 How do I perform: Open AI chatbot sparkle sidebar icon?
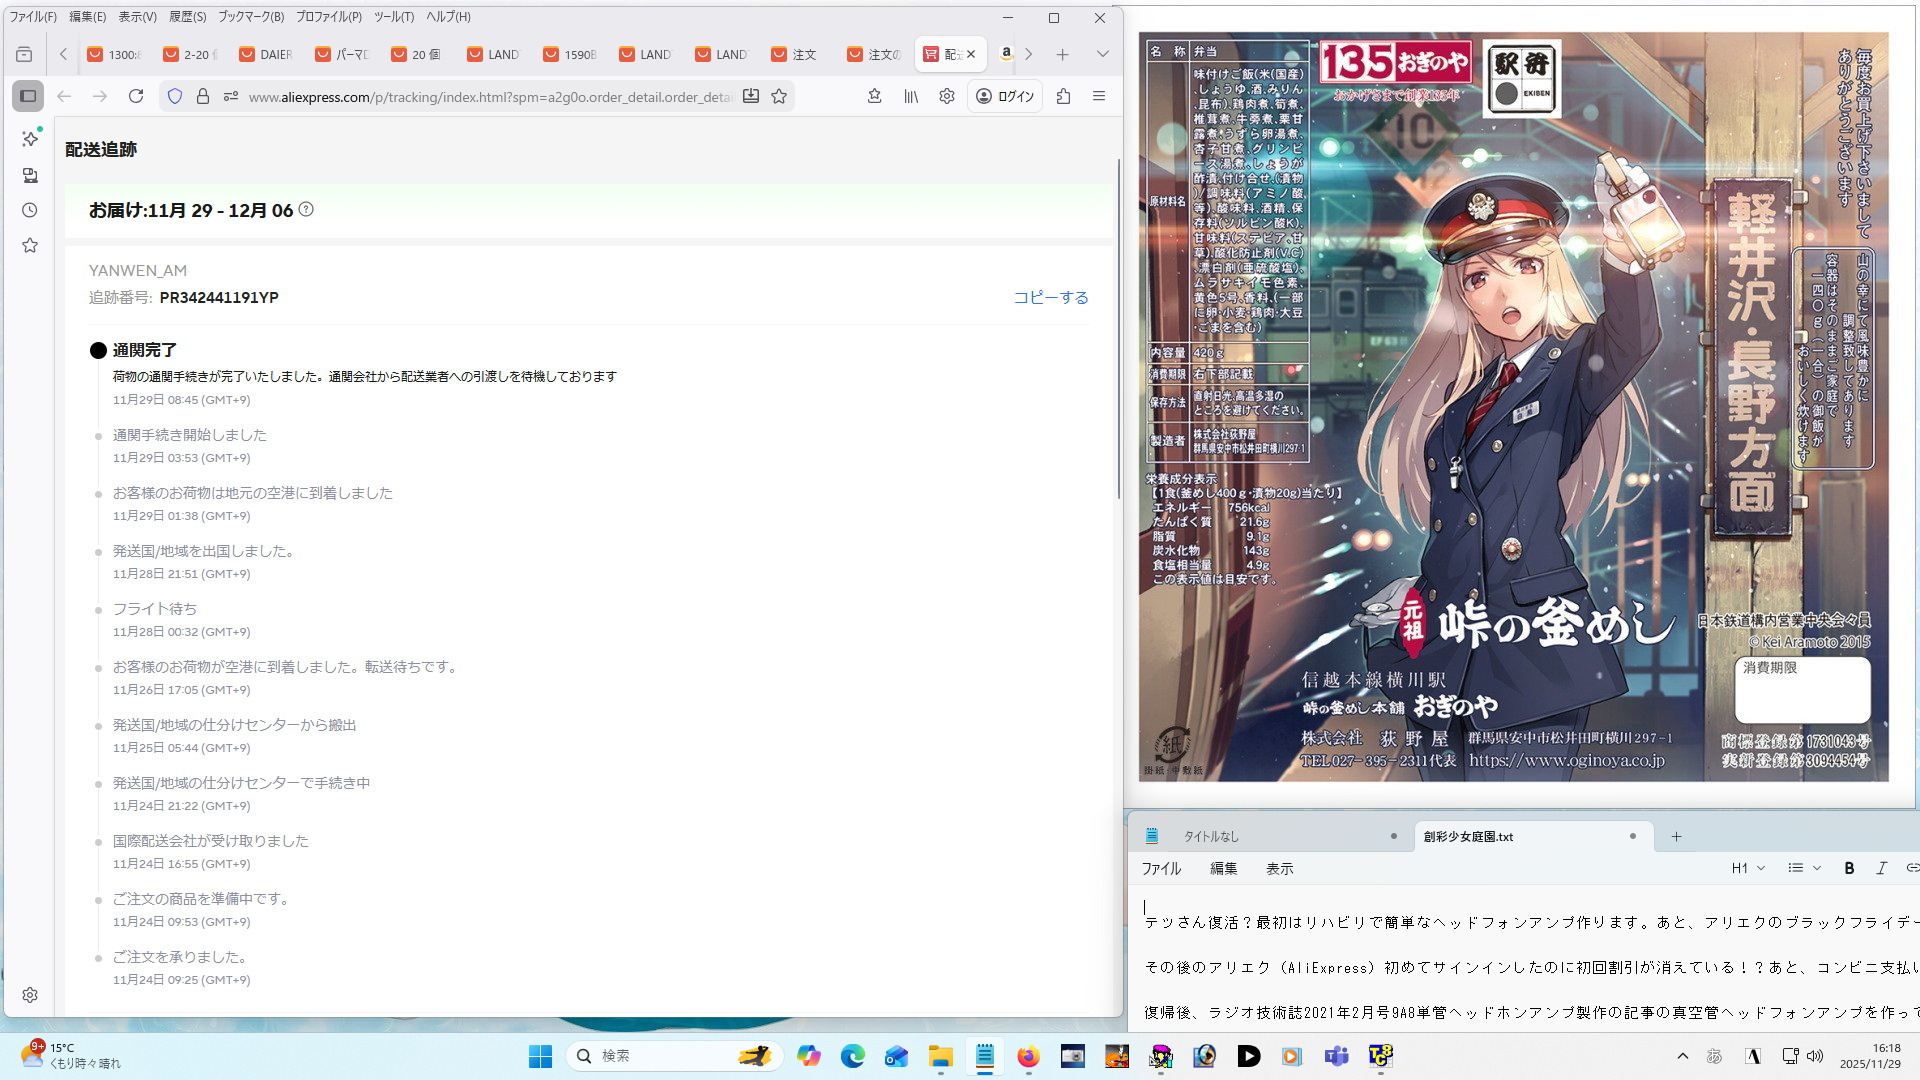pos(30,138)
